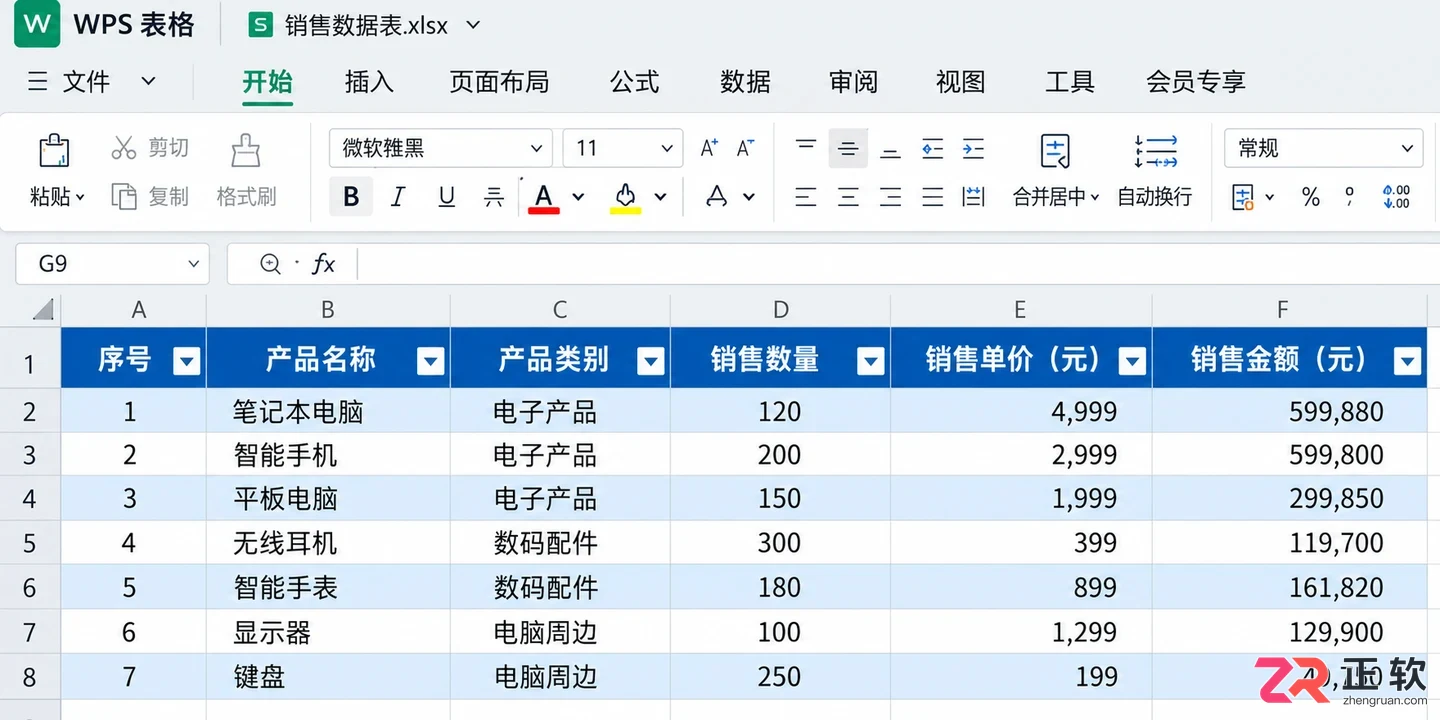Click the decimal places .00 icon

1396,197
